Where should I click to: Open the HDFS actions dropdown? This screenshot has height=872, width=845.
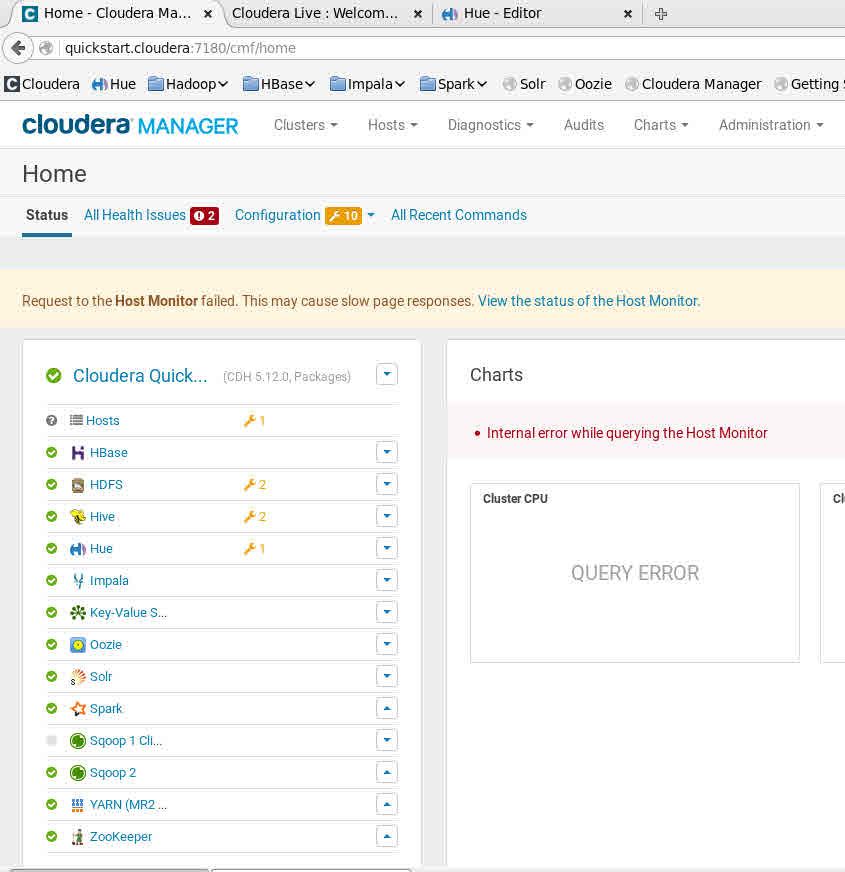[387, 484]
